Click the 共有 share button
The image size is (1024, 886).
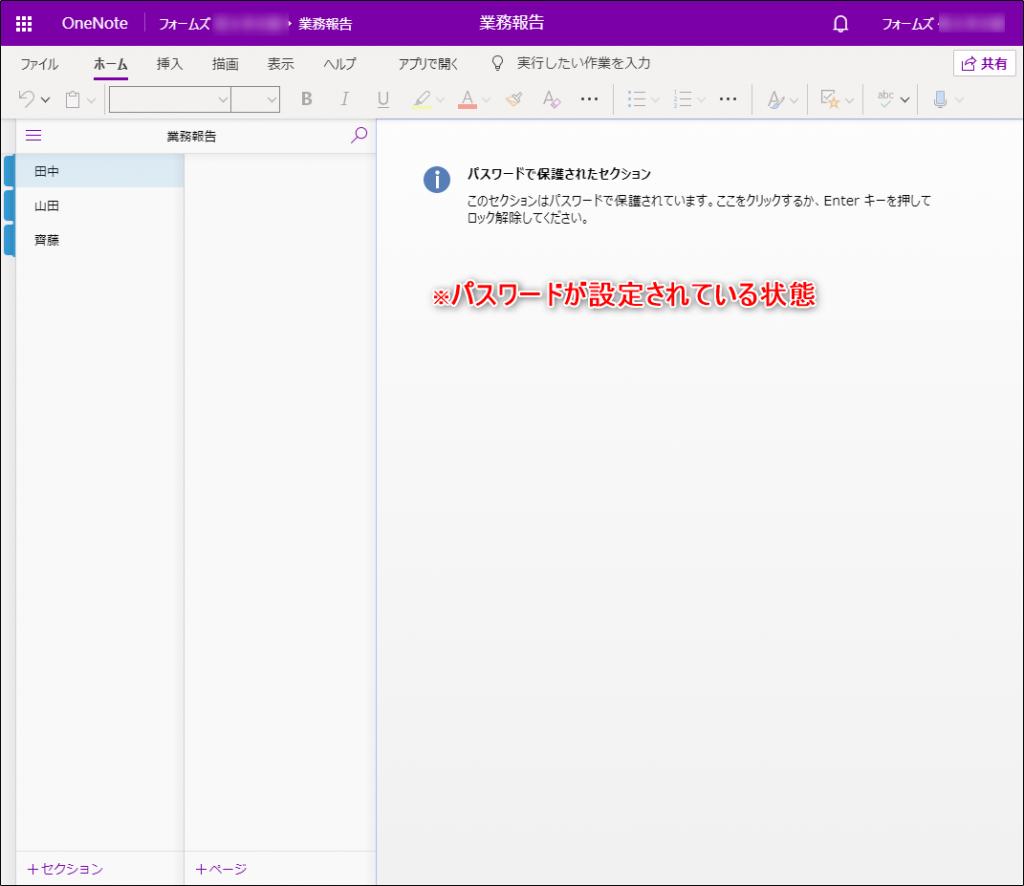(x=984, y=63)
